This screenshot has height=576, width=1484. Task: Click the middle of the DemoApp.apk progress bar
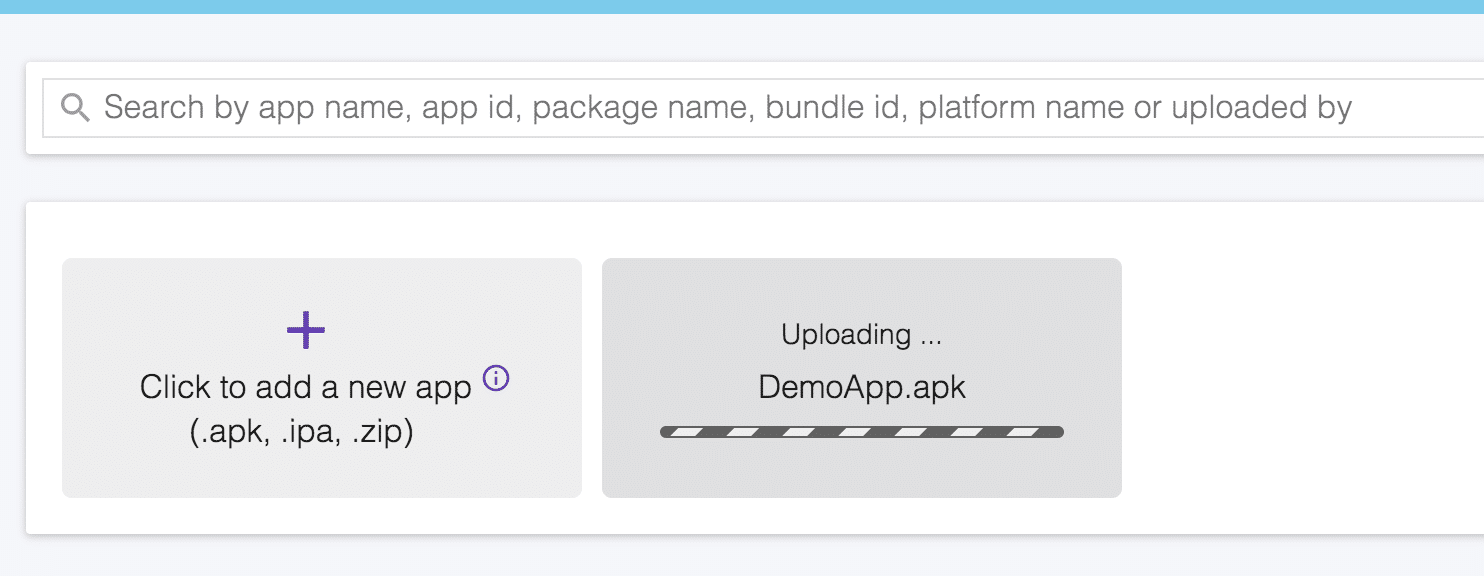click(x=862, y=432)
